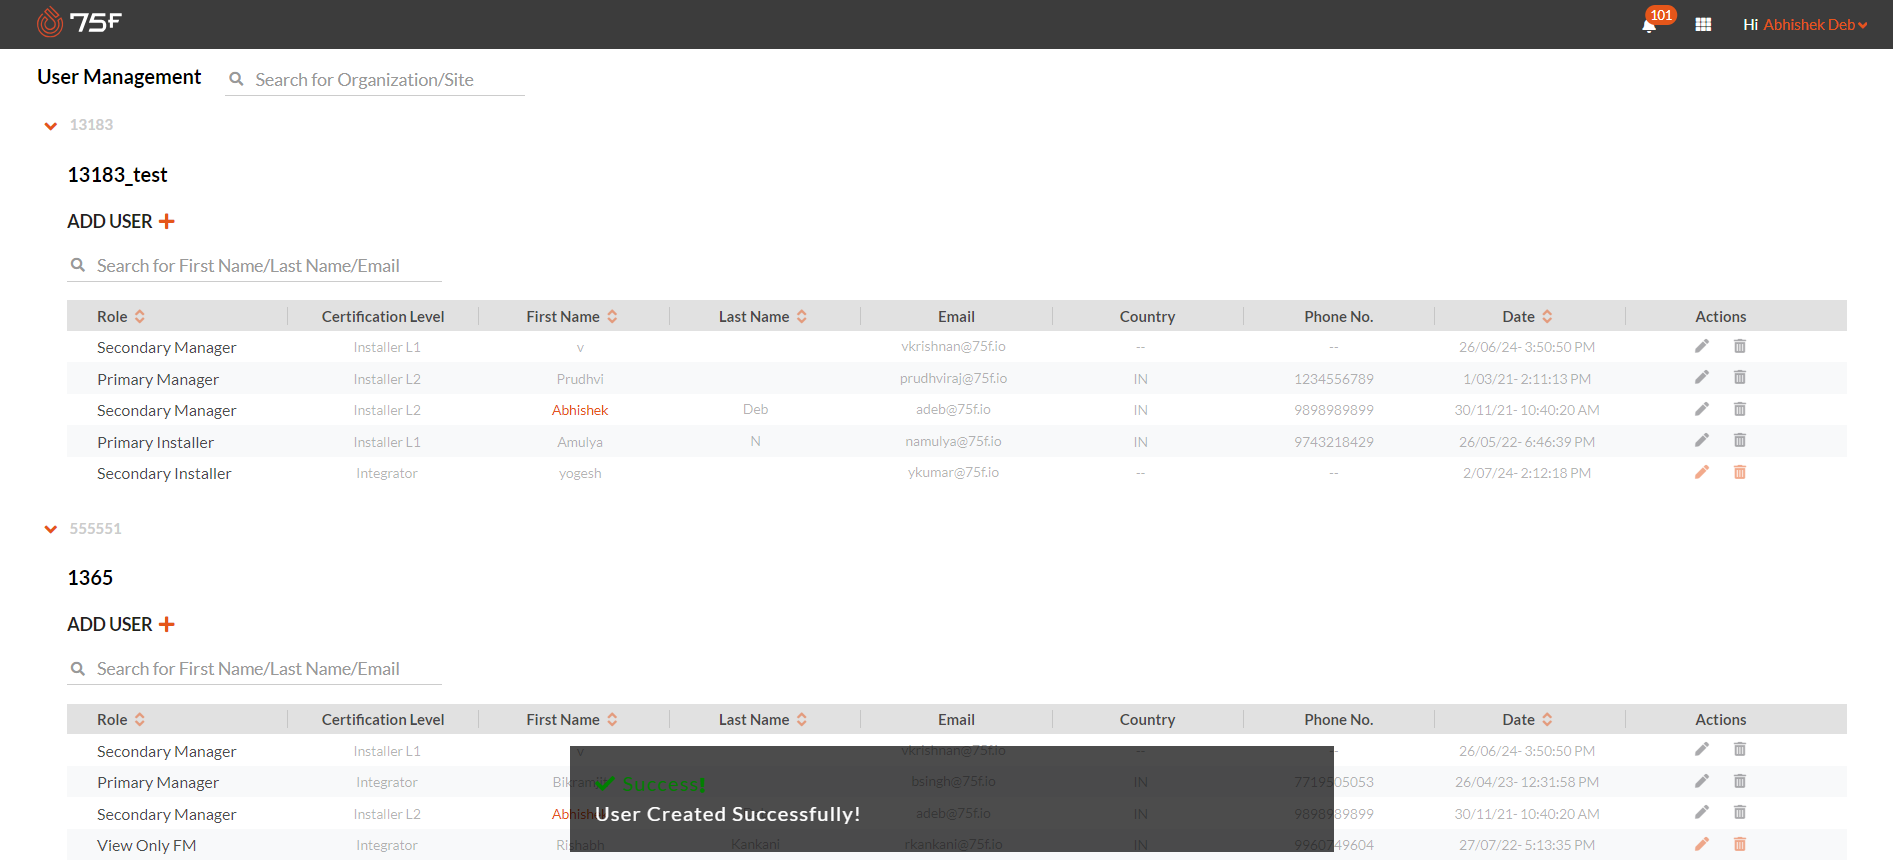
Task: Add a user to 1365 site
Action: (121, 624)
